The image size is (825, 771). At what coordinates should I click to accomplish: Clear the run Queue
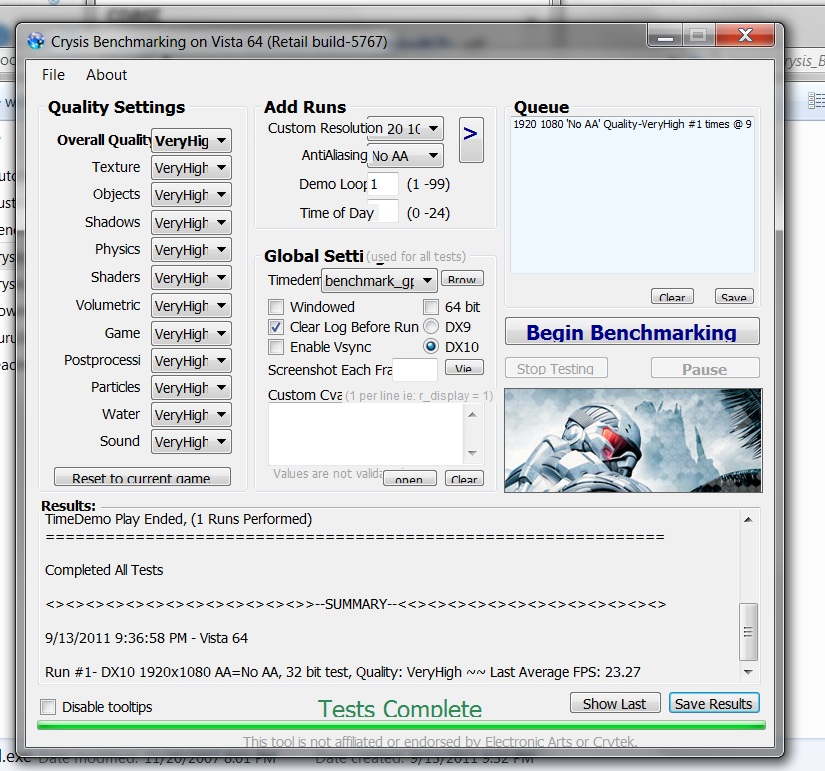pyautogui.click(x=672, y=296)
